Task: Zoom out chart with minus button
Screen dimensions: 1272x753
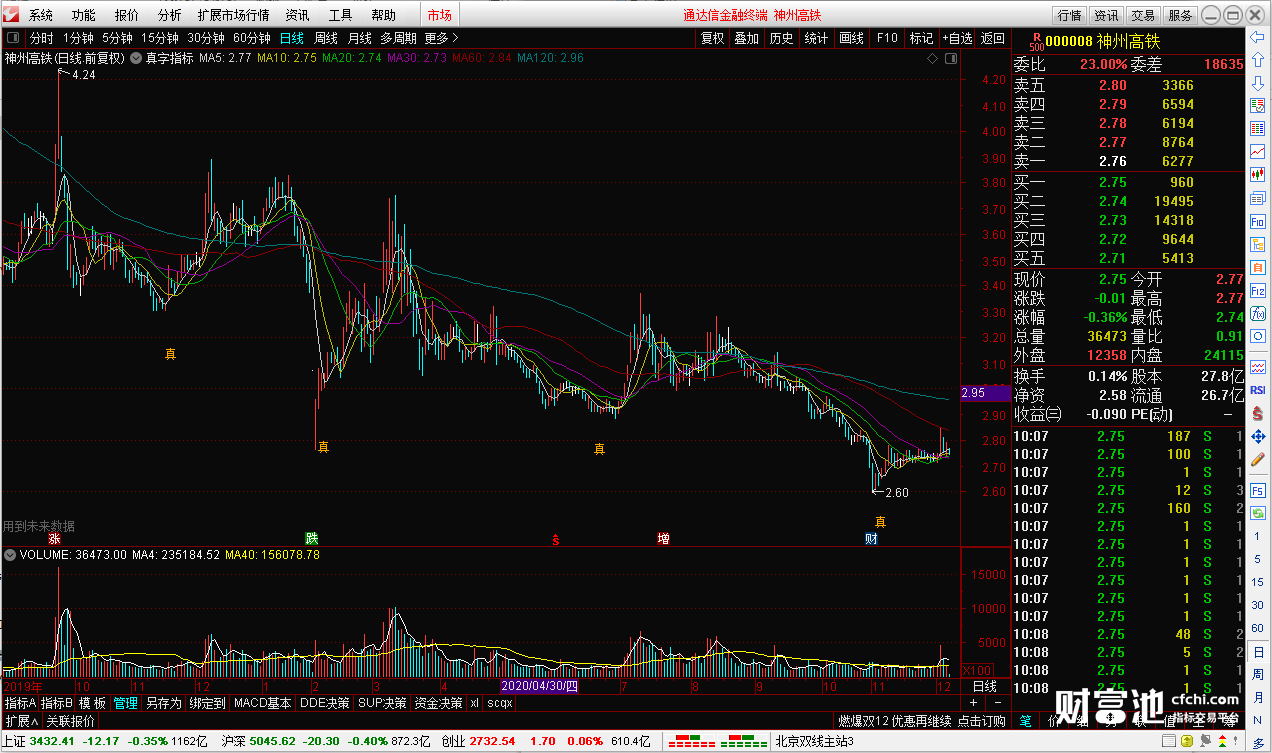Action: [x=996, y=704]
